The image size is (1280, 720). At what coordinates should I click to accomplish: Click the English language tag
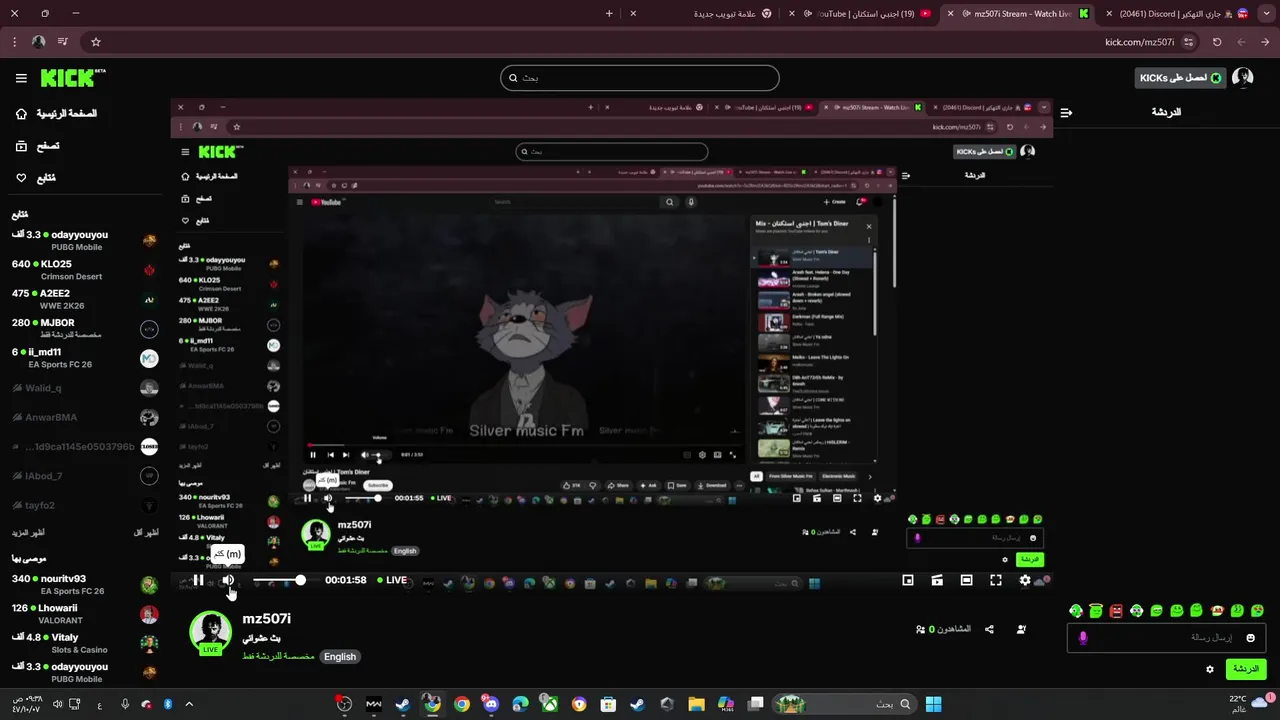340,657
